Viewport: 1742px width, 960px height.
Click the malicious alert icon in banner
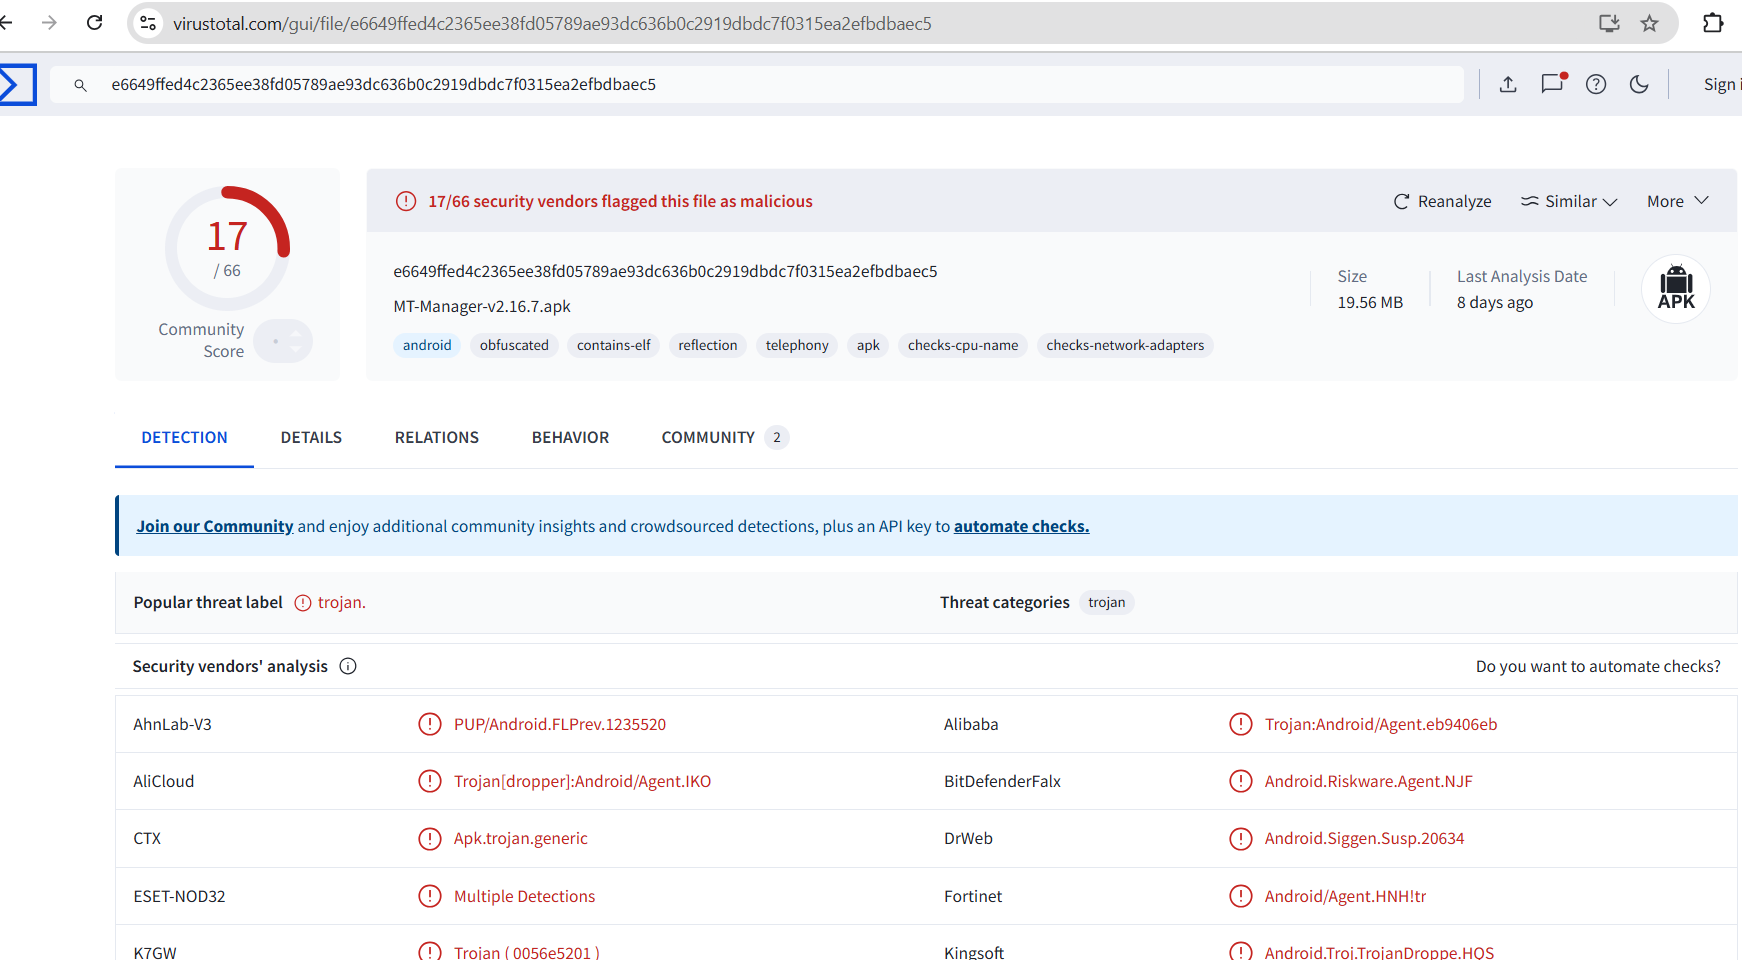[x=406, y=201]
